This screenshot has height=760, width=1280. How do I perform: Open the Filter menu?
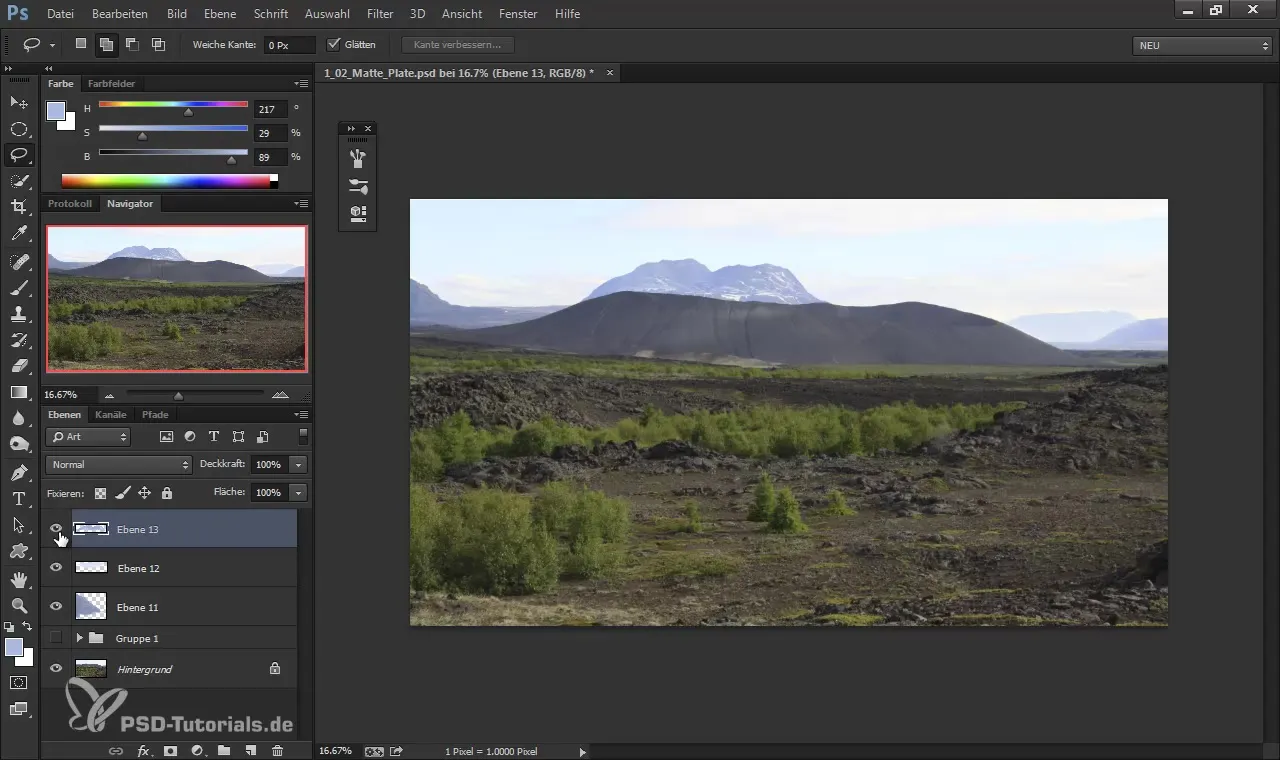[379, 14]
